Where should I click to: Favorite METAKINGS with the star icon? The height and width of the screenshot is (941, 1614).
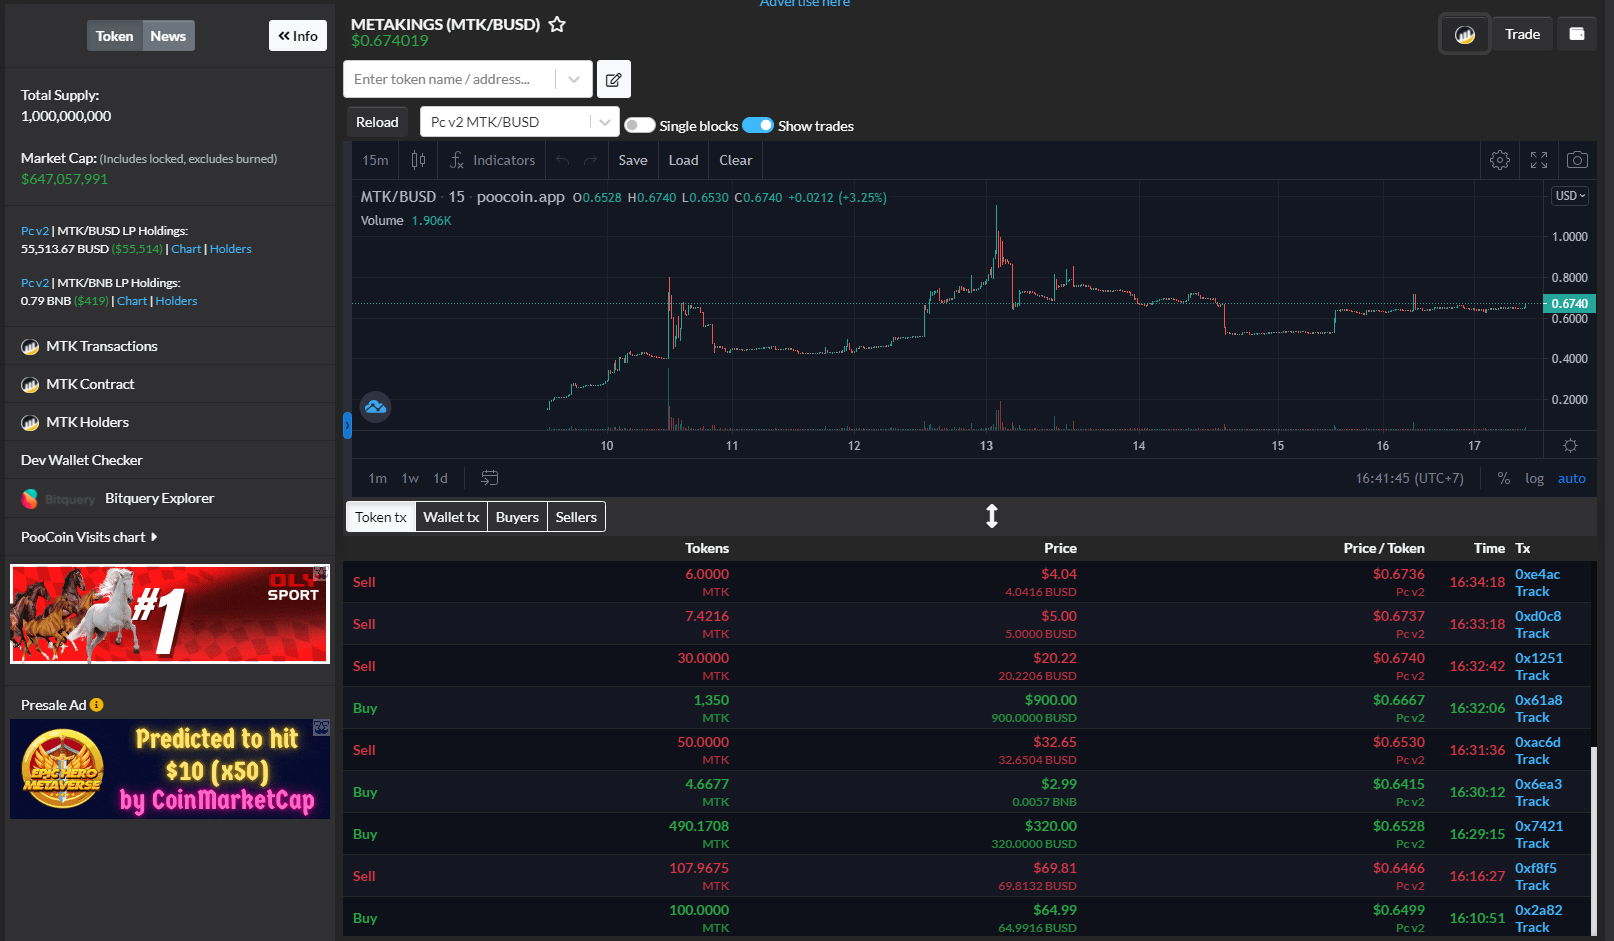557,25
